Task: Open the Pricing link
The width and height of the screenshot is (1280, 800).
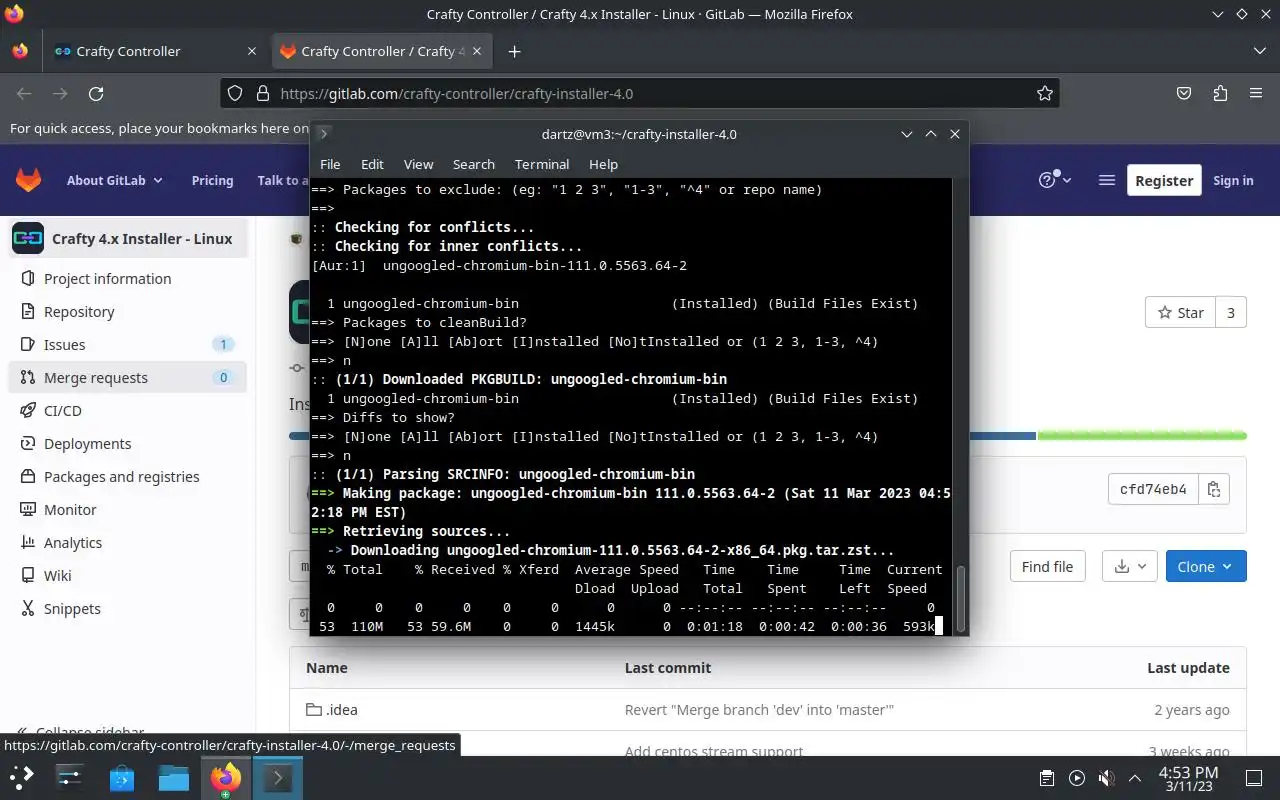Action: 212,180
